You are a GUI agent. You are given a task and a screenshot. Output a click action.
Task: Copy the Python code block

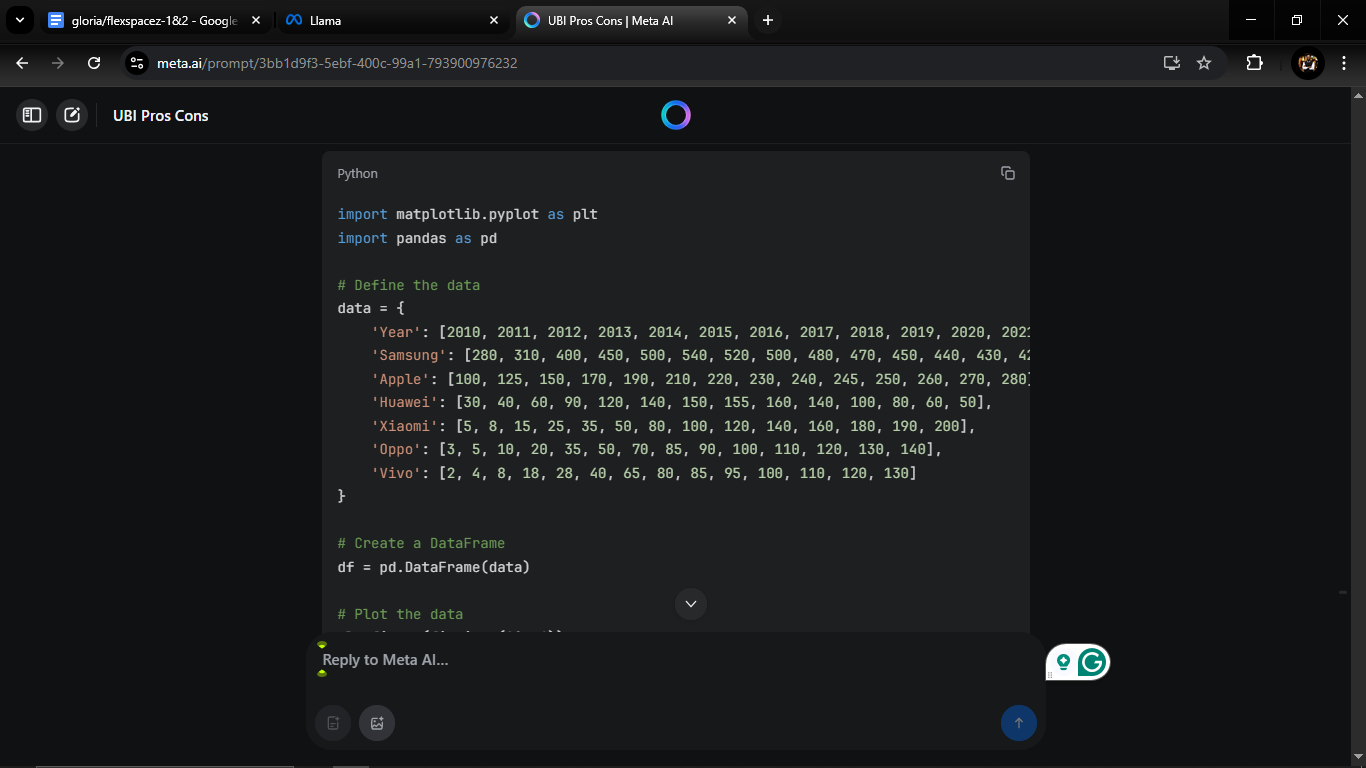(1008, 173)
